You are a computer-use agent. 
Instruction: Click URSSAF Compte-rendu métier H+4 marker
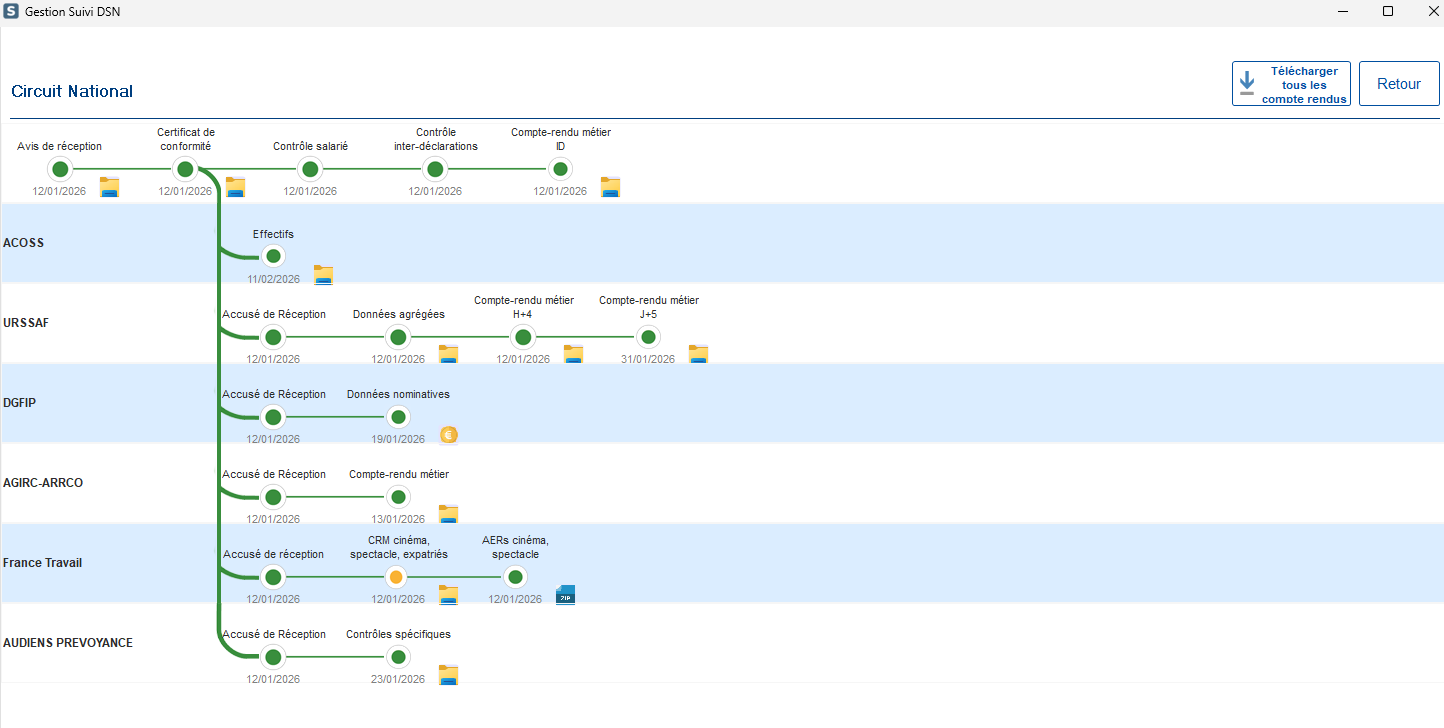coord(523,337)
